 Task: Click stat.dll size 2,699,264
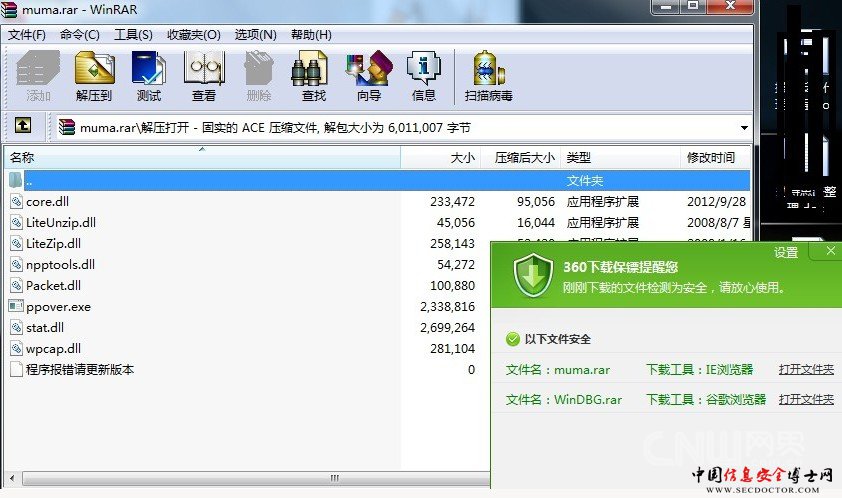(448, 327)
